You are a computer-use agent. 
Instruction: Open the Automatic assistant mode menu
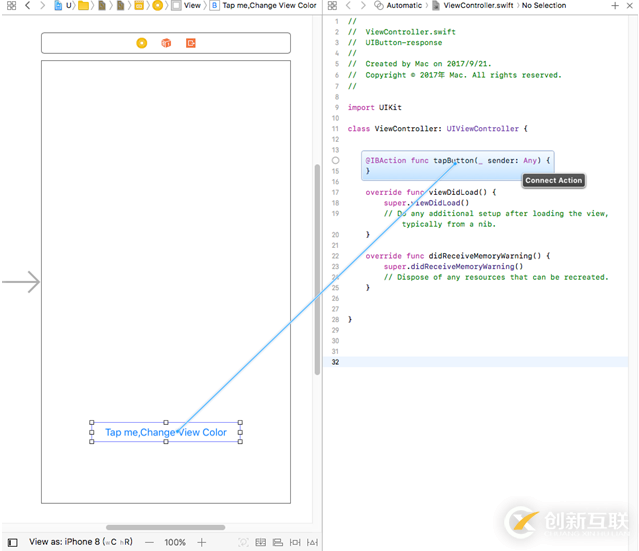pos(399,5)
